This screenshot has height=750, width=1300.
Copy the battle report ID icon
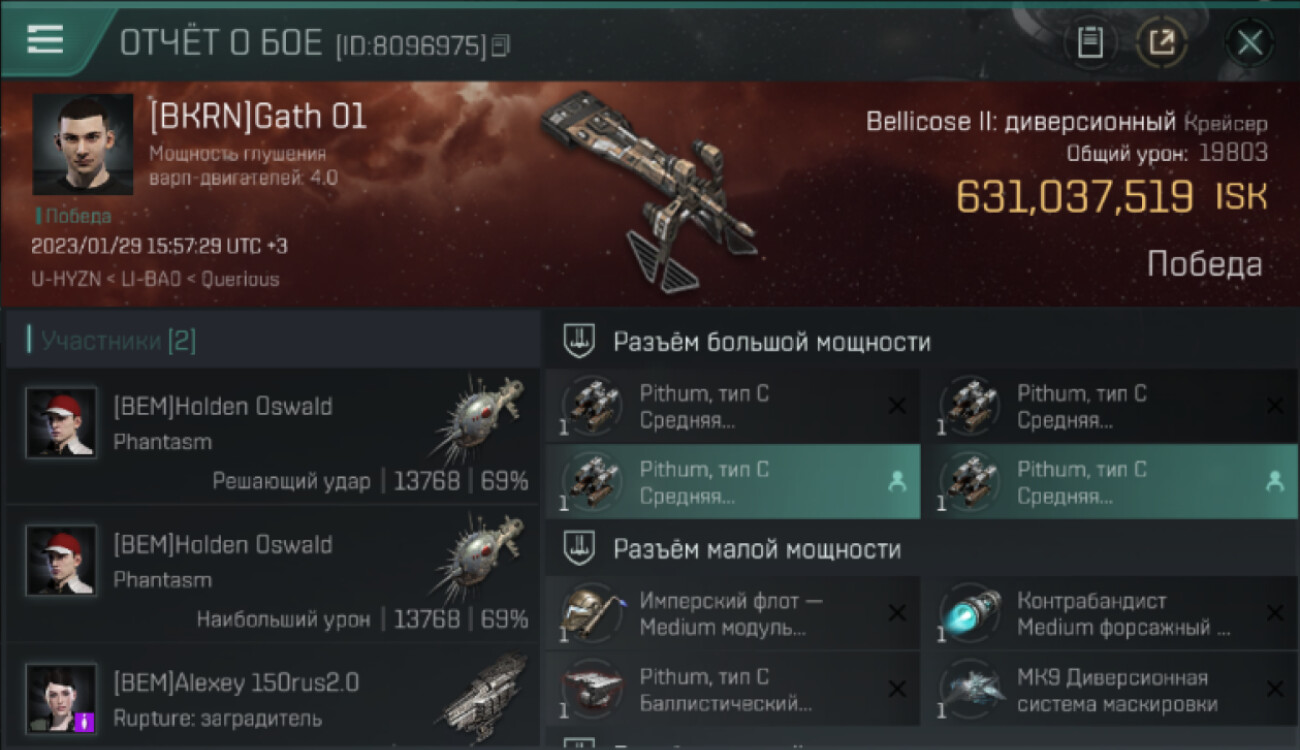[x=501, y=45]
